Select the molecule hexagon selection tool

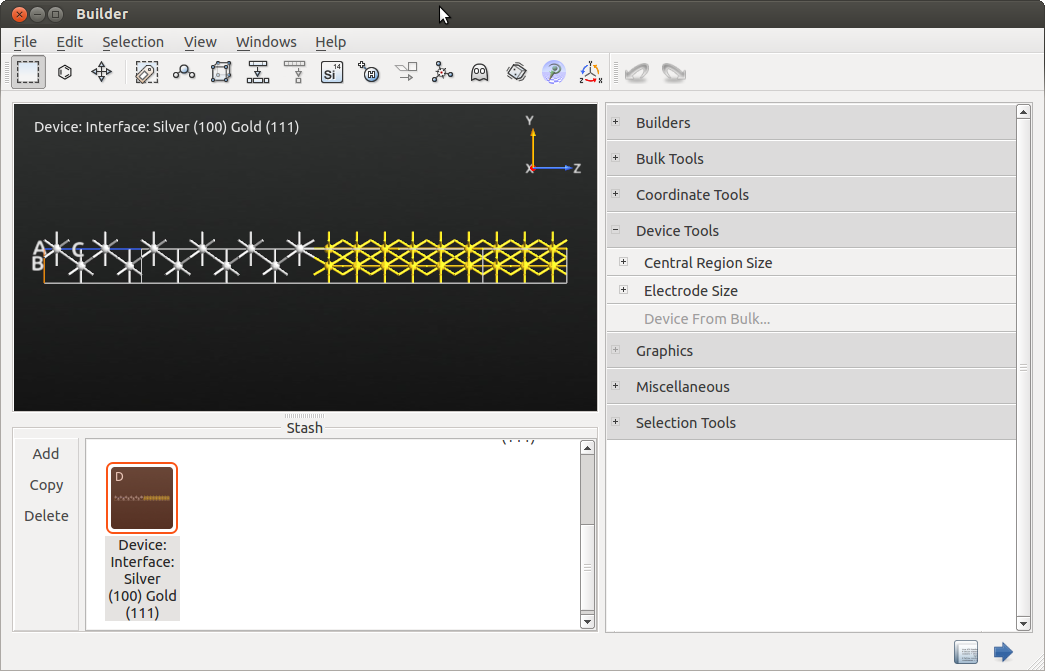point(65,72)
